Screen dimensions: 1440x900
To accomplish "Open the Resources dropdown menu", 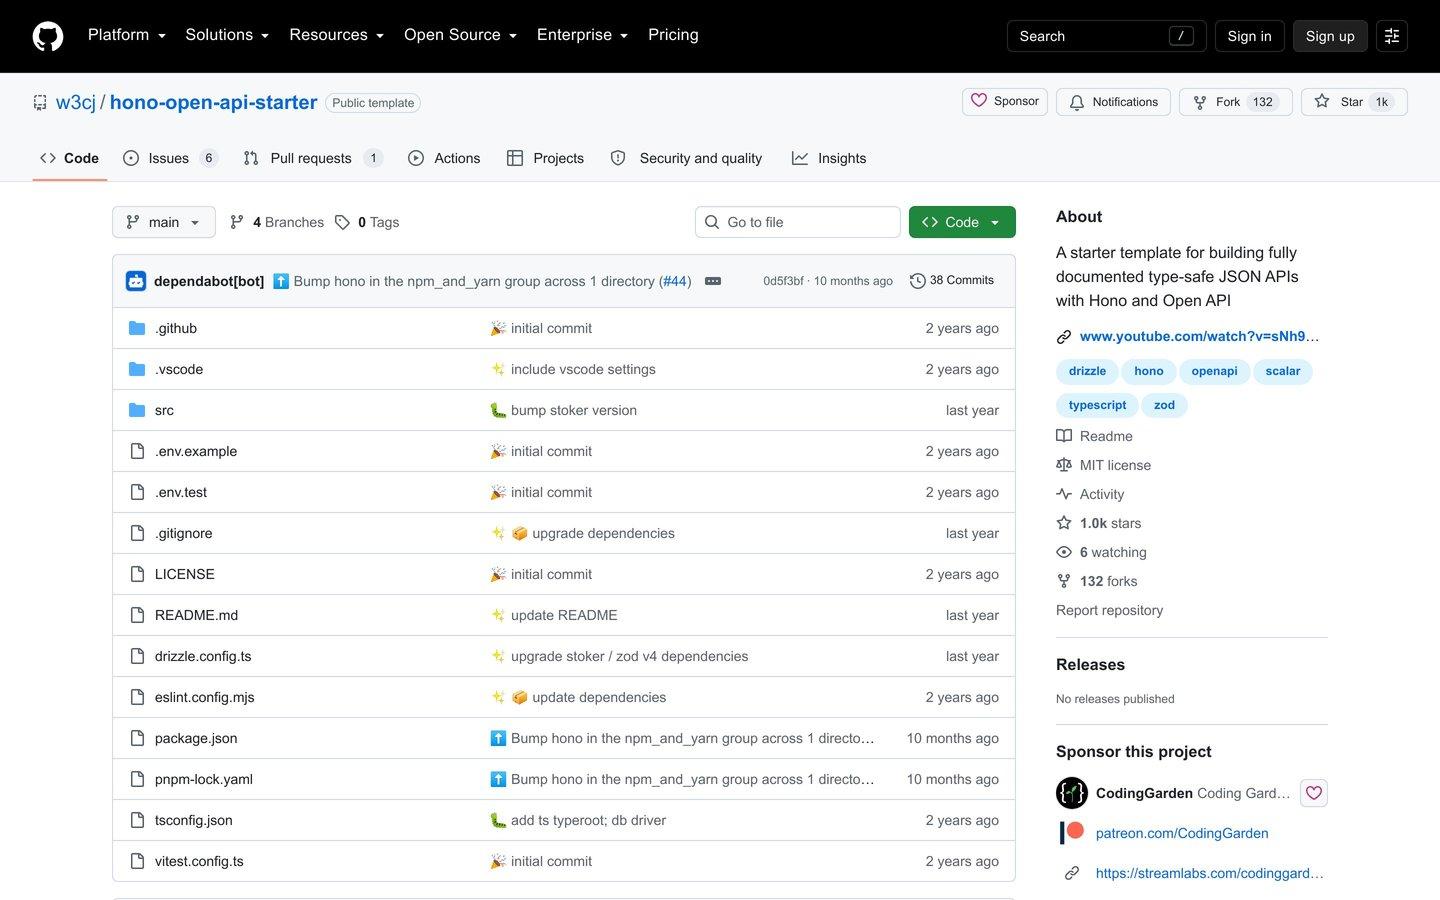I will (336, 35).
